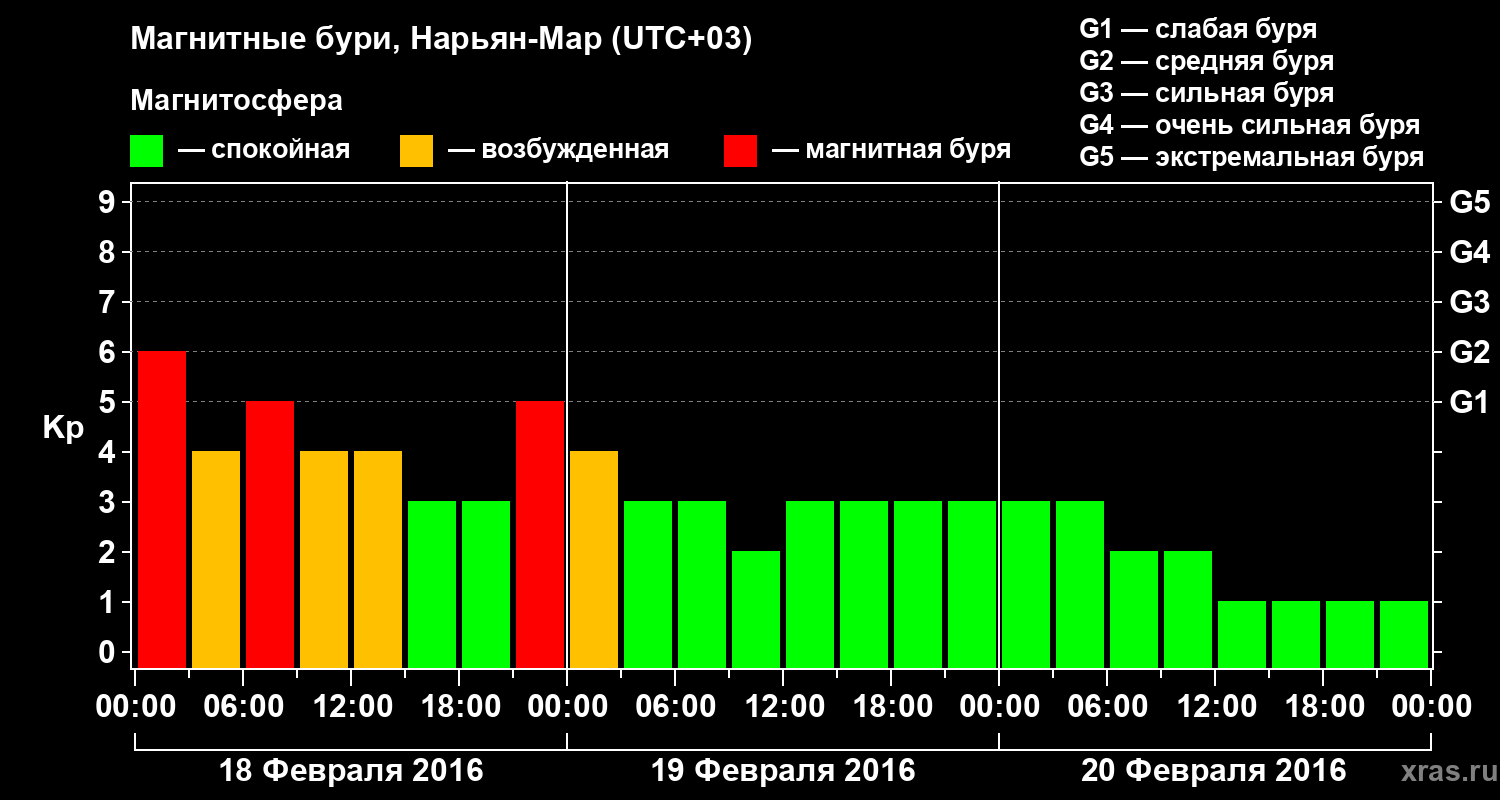This screenshot has height=800, width=1500.
Task: Click the '— спокойная' legend text
Action: pyautogui.click(x=264, y=151)
